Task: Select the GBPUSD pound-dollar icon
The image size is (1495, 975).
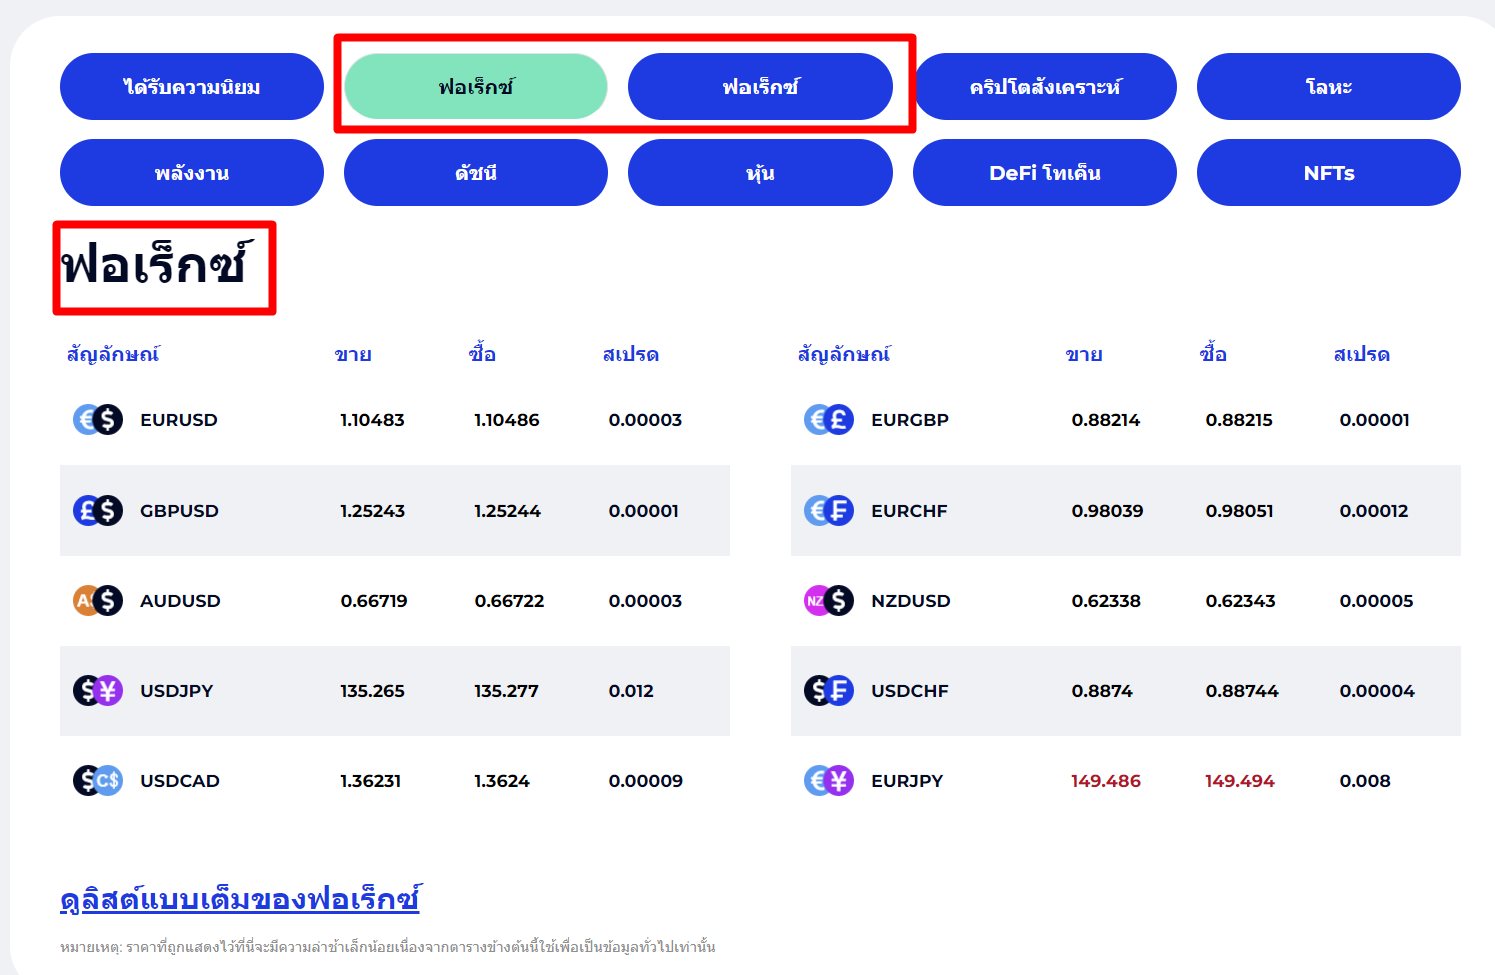Action: tap(97, 510)
